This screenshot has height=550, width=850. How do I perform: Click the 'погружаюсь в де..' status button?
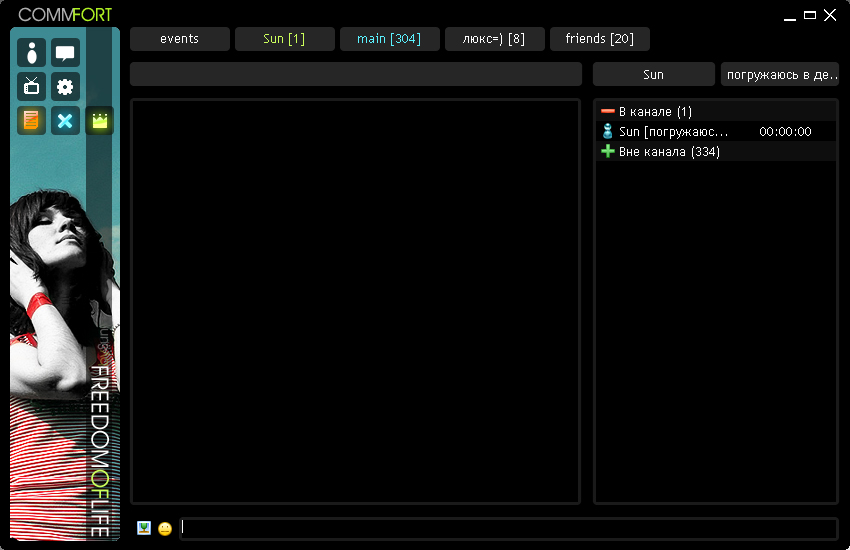click(781, 75)
